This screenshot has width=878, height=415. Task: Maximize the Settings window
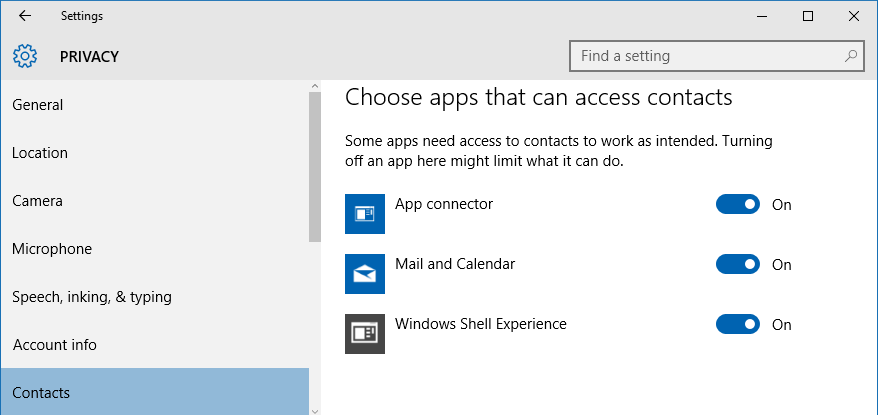807,16
